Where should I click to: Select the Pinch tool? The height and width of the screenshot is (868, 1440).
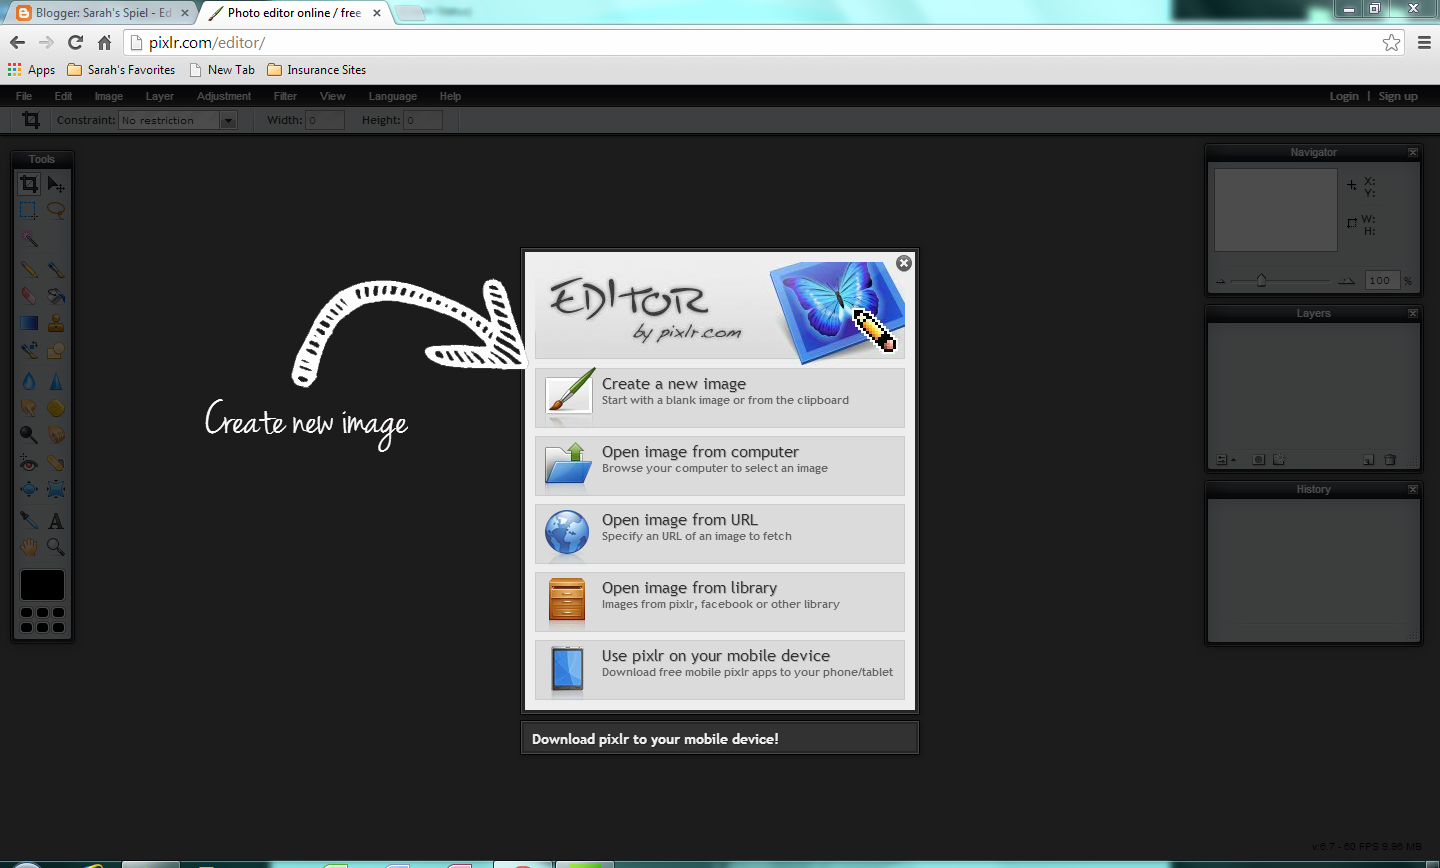click(56, 489)
